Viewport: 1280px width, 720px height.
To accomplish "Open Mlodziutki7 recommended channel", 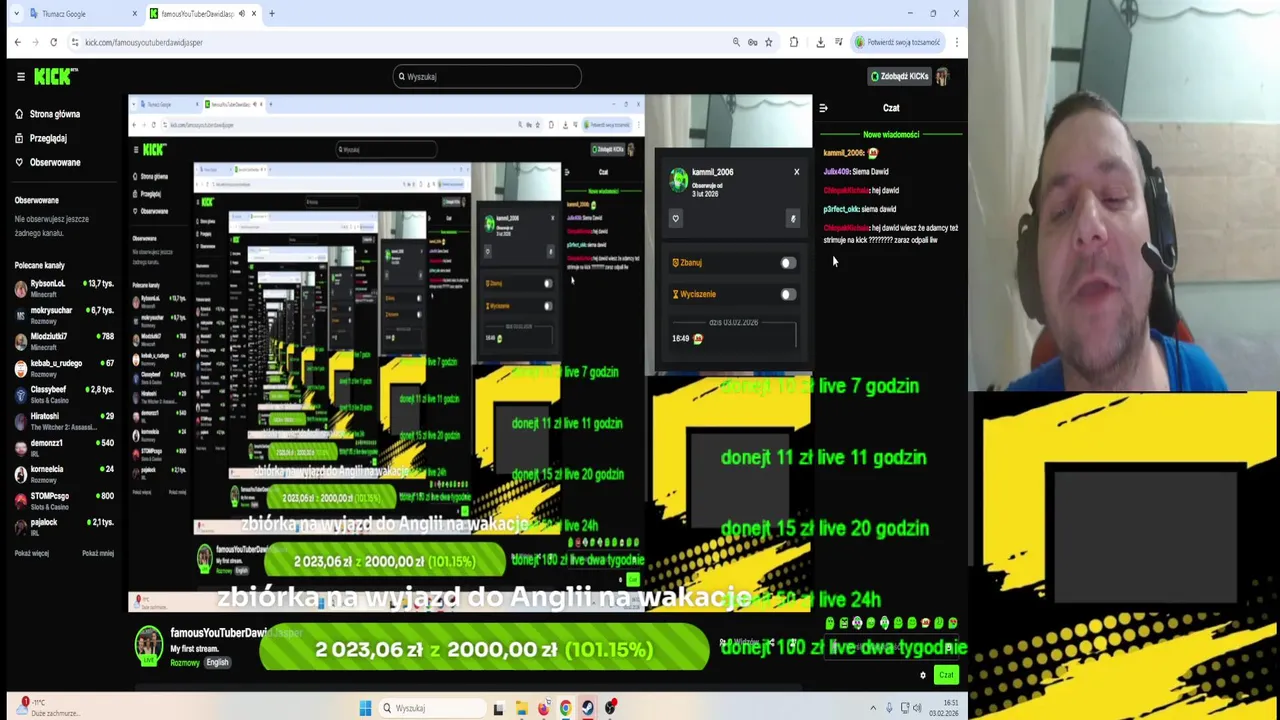I will point(64,341).
